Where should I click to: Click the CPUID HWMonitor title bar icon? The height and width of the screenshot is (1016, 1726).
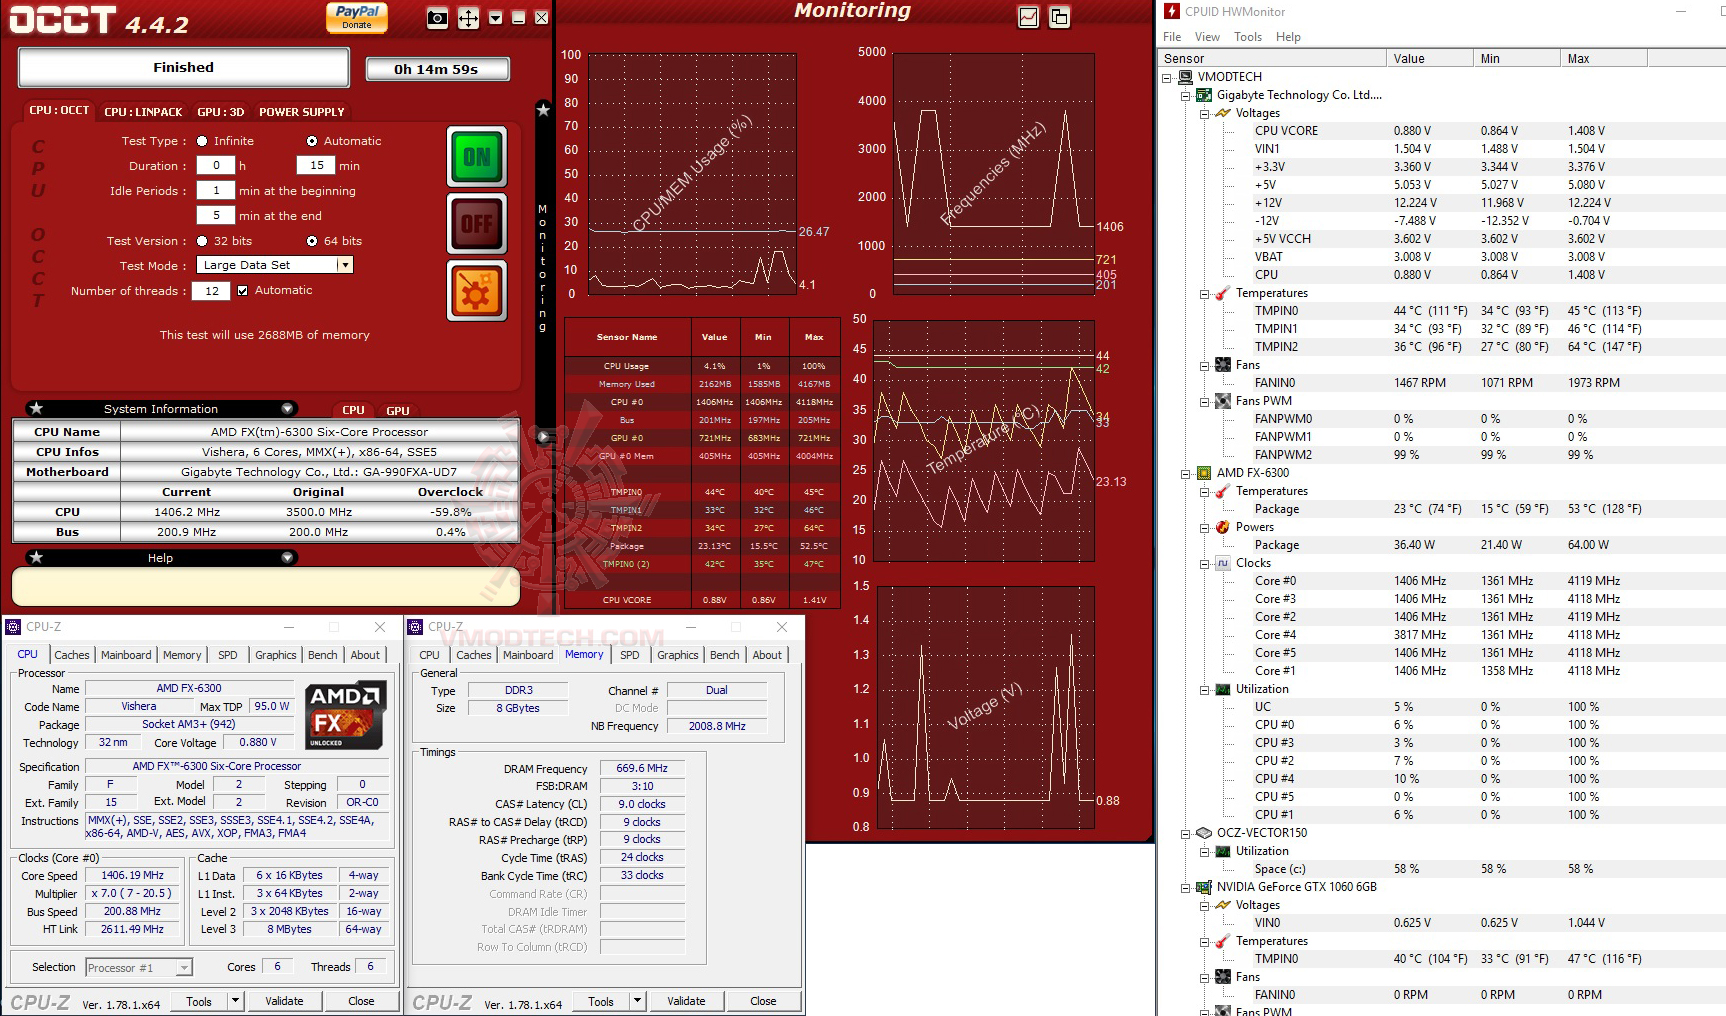(1171, 11)
